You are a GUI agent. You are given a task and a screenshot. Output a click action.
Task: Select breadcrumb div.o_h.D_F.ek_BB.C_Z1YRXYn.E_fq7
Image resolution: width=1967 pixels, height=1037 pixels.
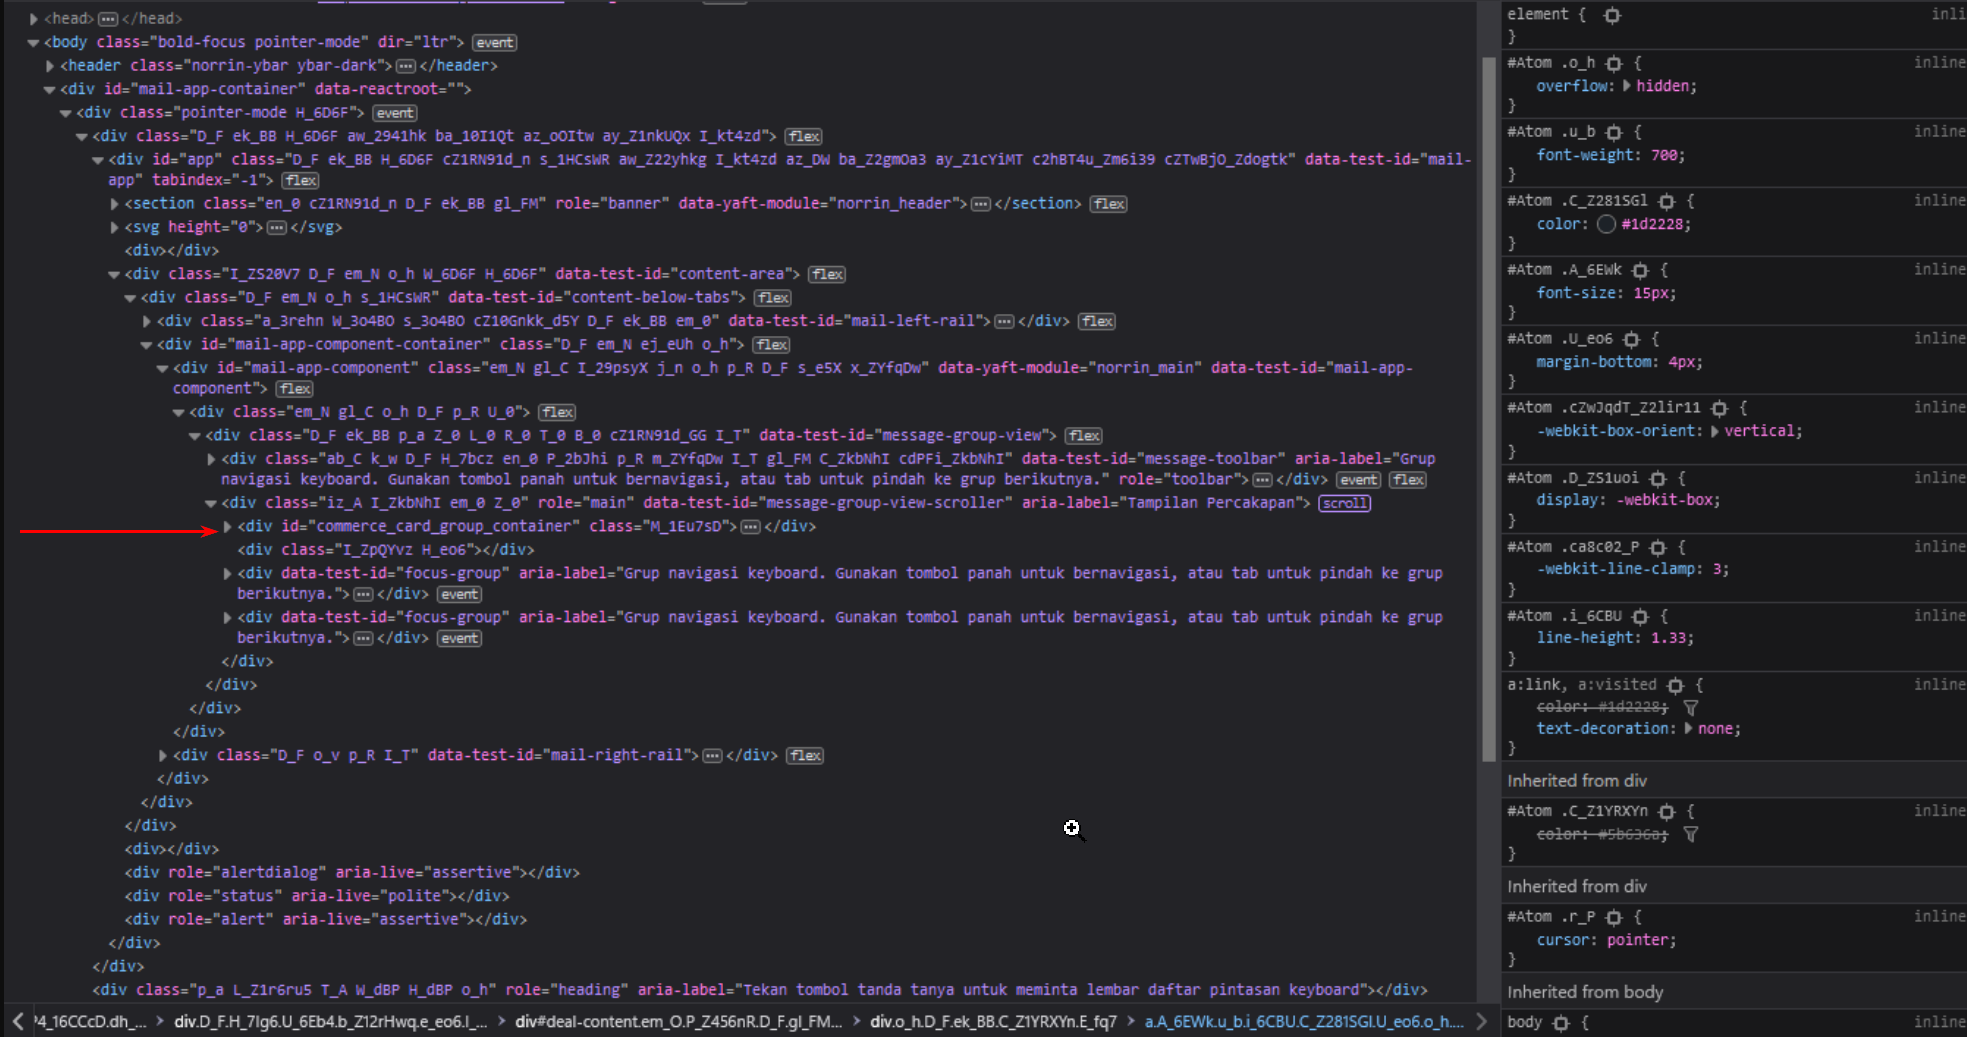993,1021
